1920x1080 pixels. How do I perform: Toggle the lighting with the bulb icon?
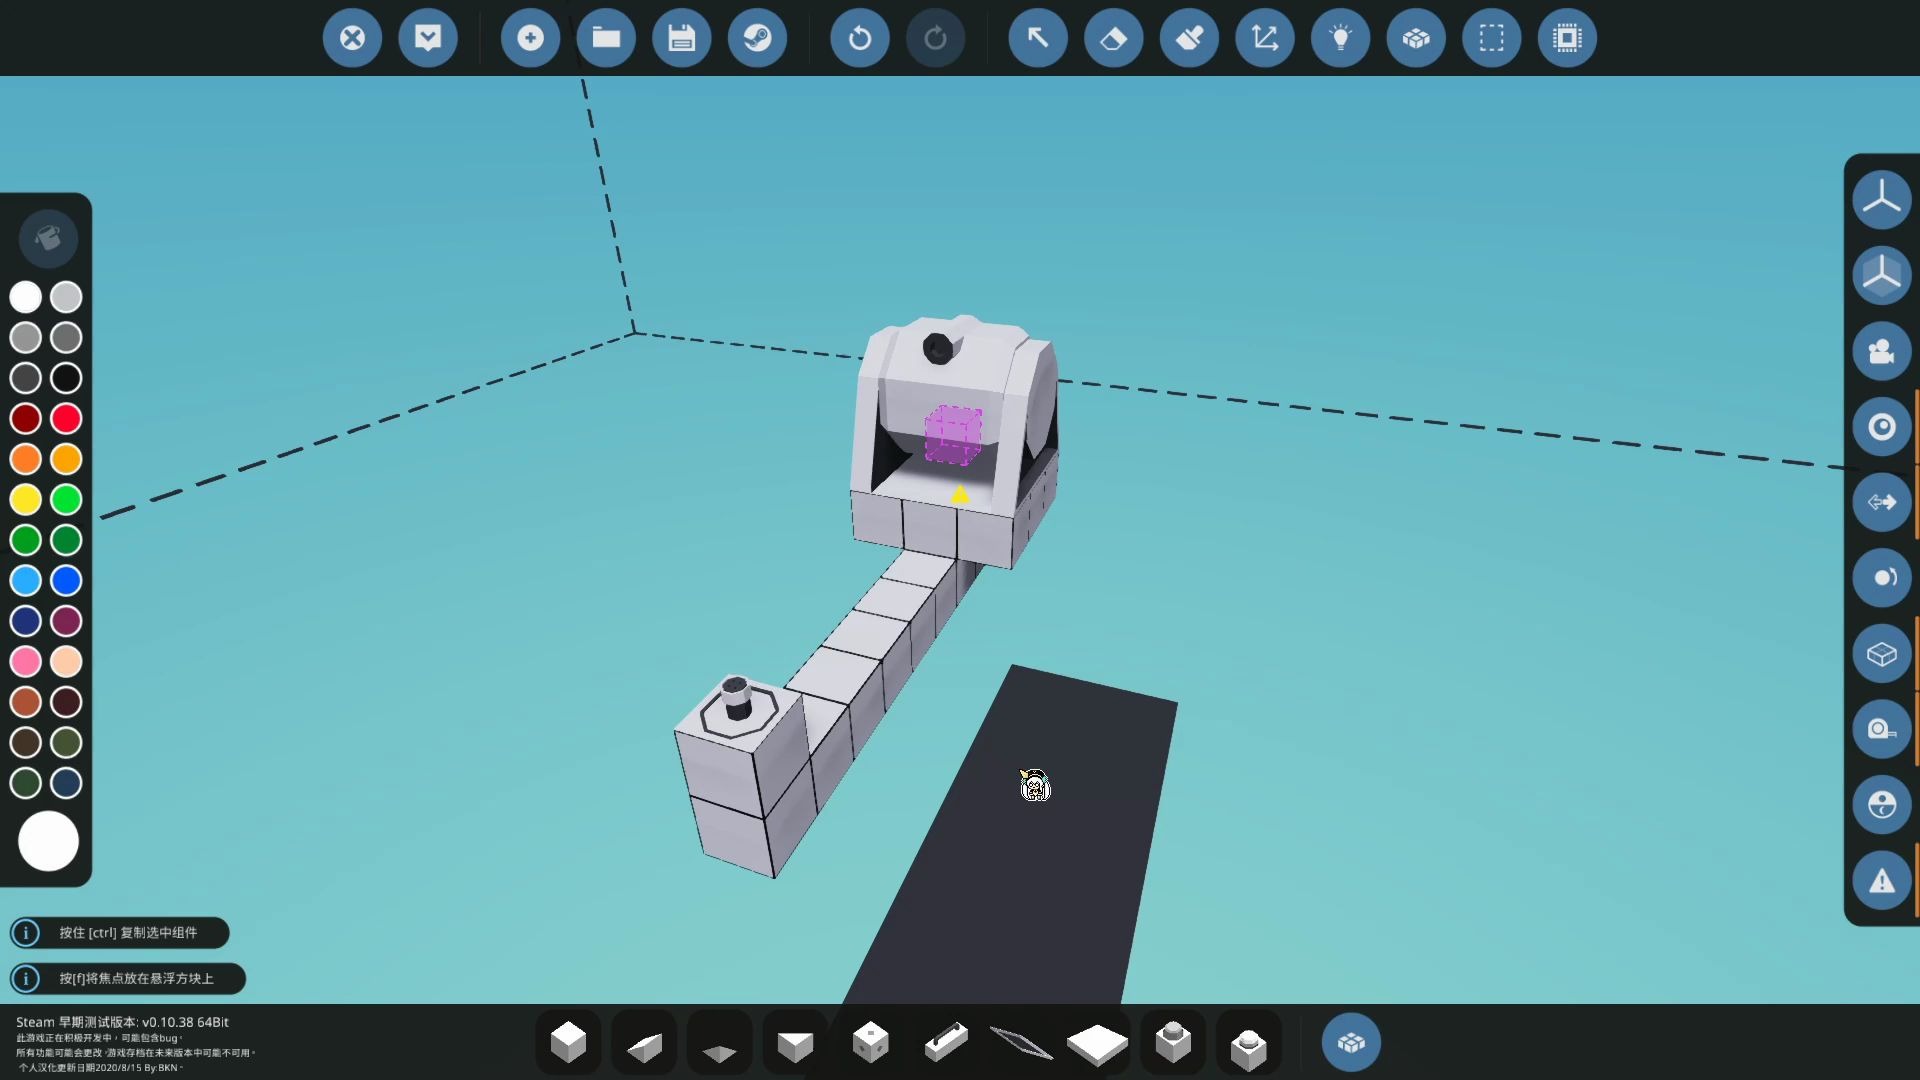tap(1340, 38)
